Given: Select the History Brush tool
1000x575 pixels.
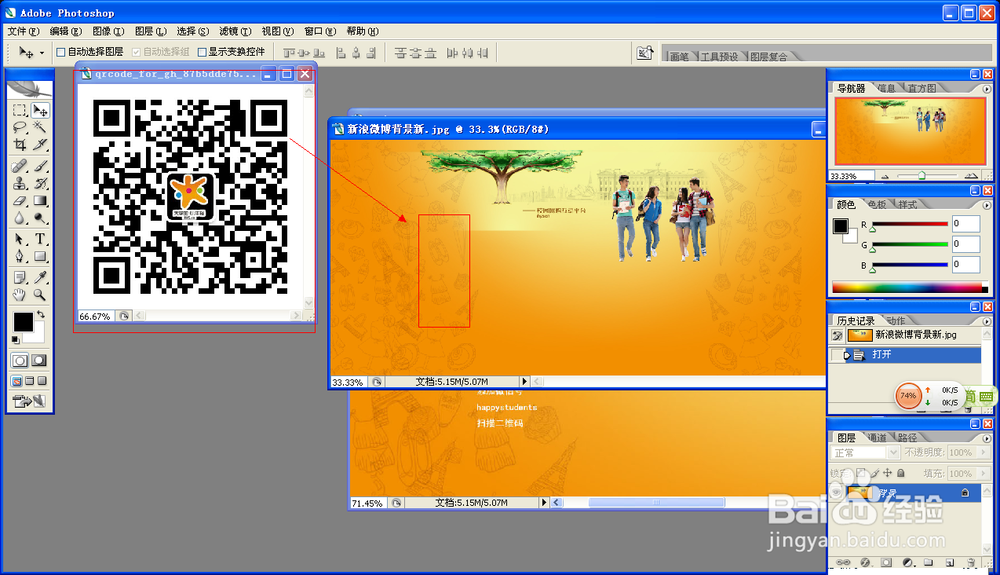Looking at the screenshot, I should [40, 184].
